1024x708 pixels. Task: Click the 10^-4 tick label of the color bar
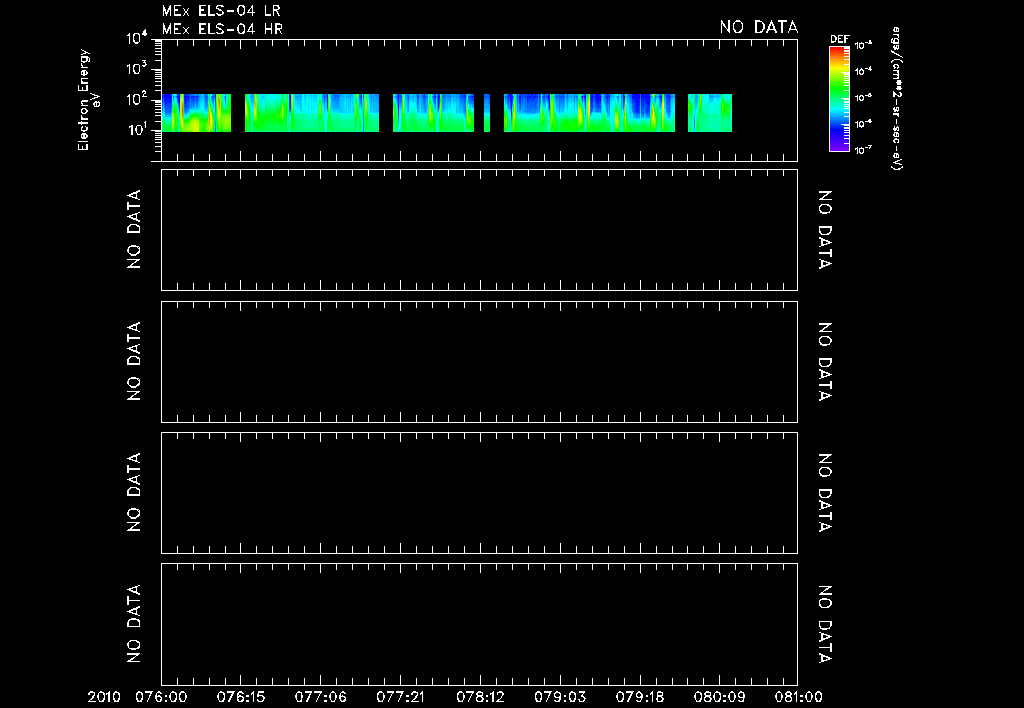coord(863,71)
